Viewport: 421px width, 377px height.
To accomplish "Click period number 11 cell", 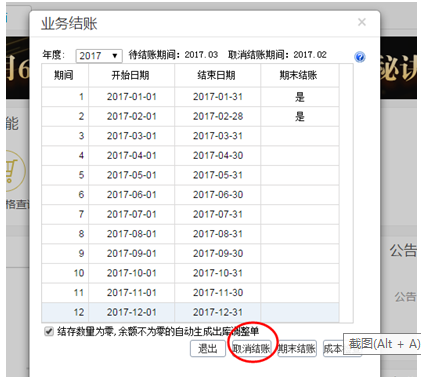I will pyautogui.click(x=65, y=293).
